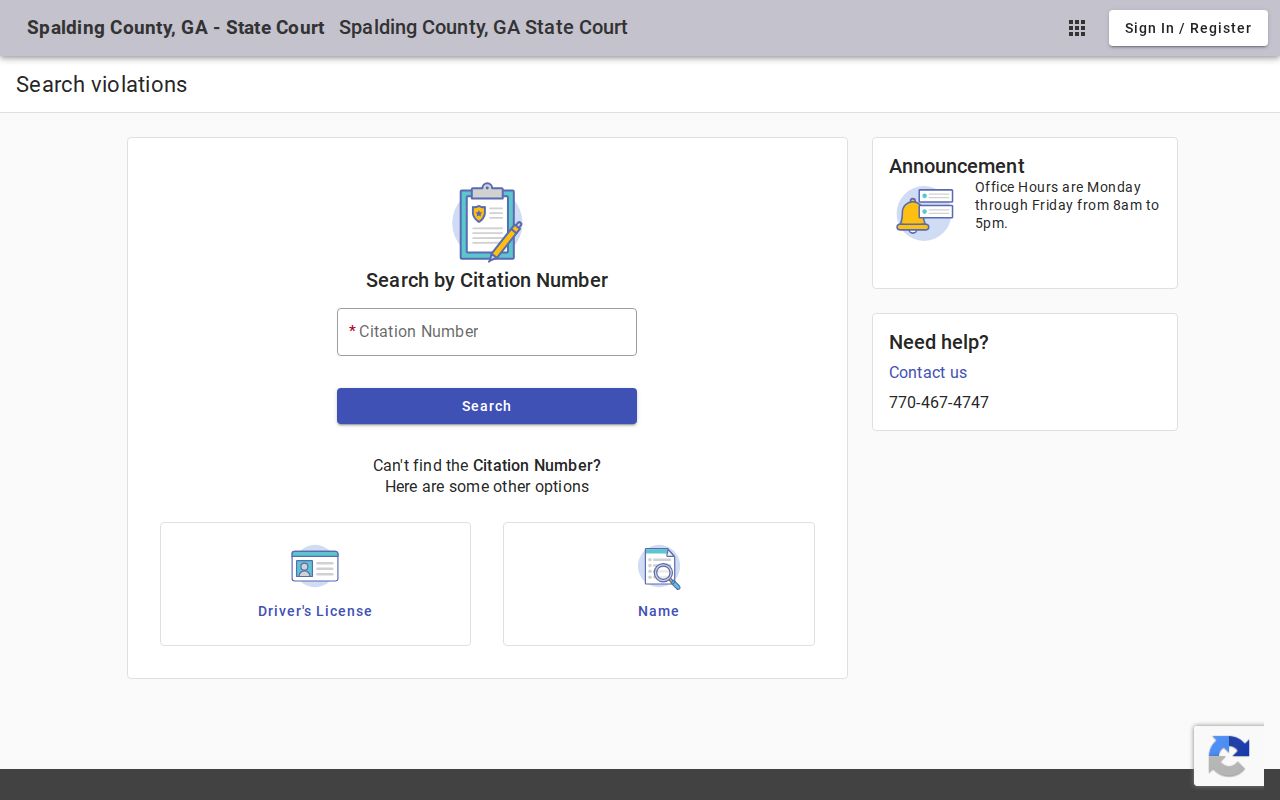This screenshot has height=800, width=1280.
Task: Click the Name search document icon
Action: (659, 567)
